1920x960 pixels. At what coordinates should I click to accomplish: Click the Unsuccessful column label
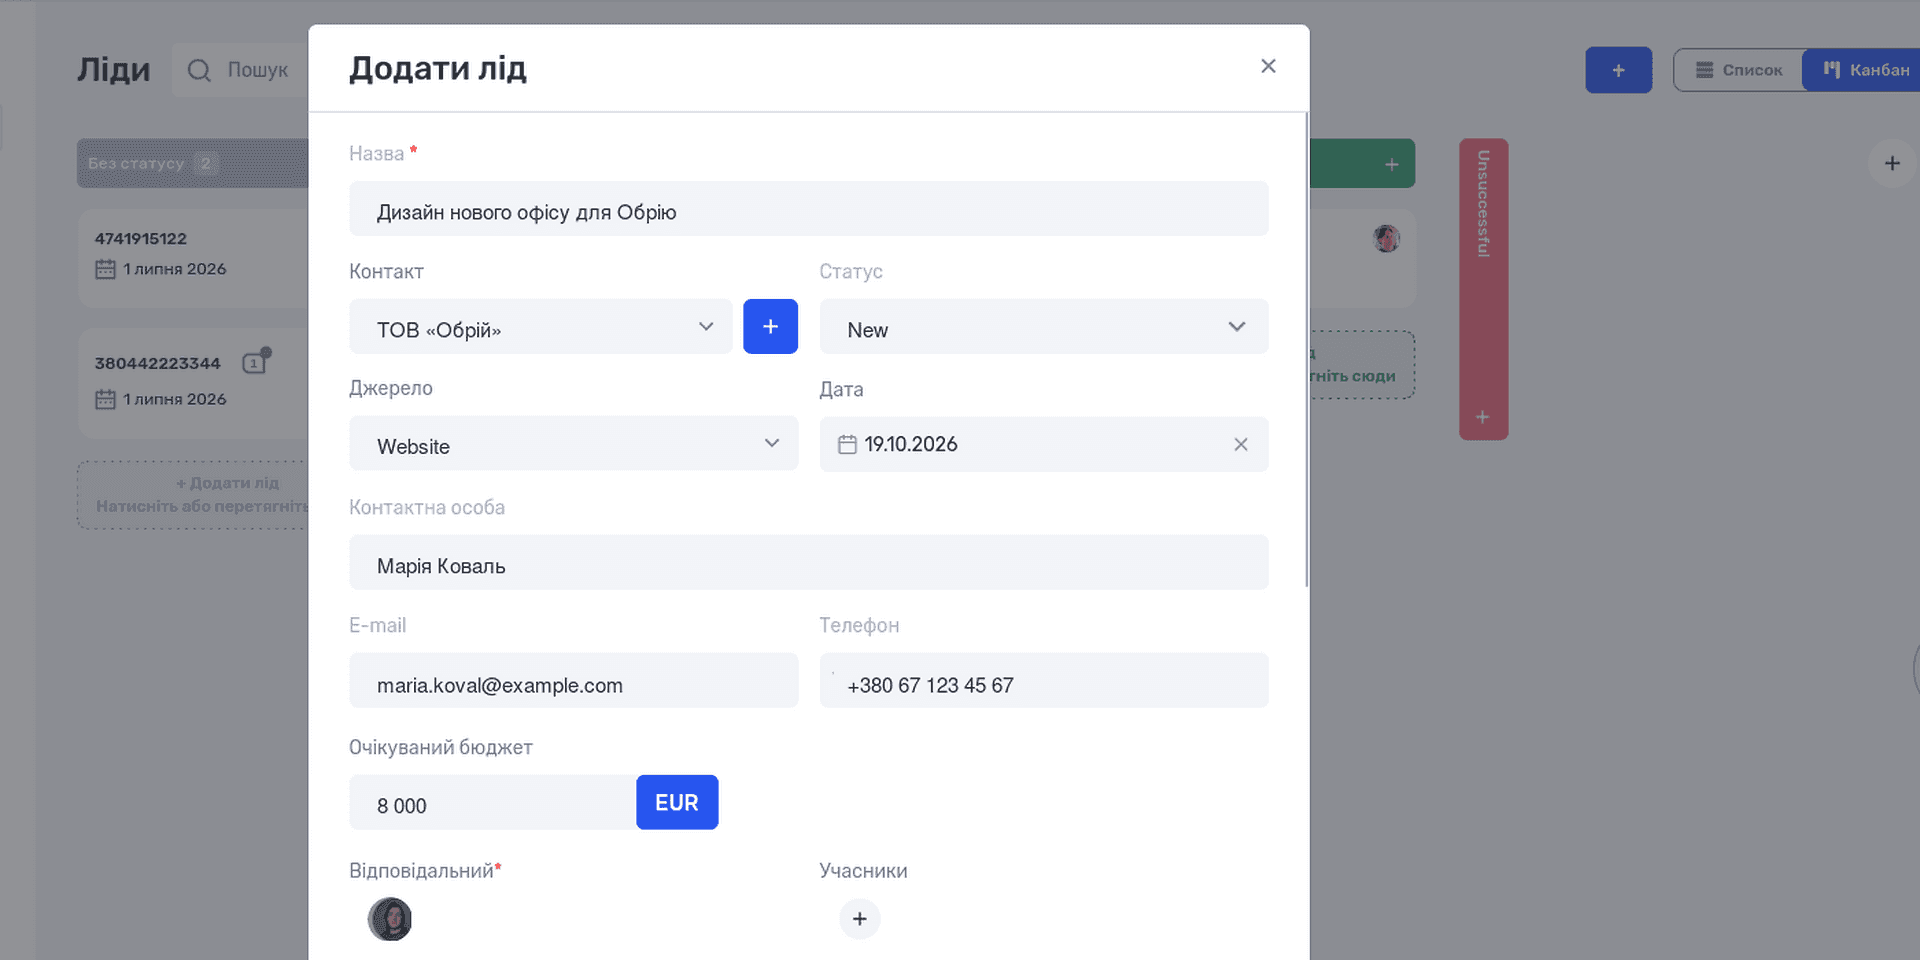coord(1483,204)
